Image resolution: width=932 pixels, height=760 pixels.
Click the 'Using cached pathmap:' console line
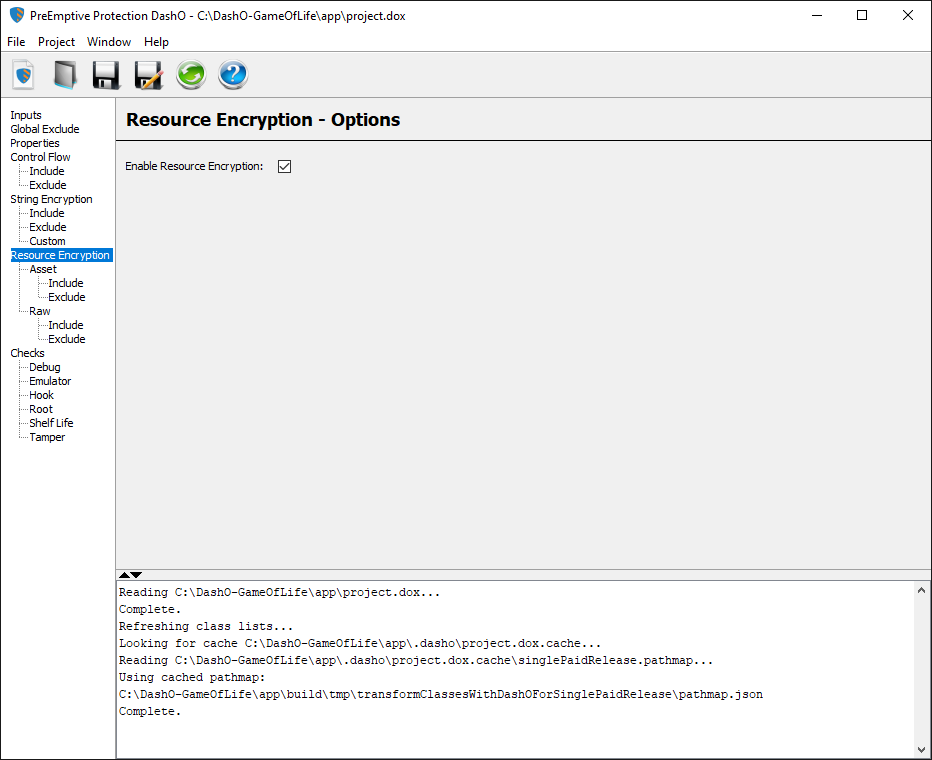pyautogui.click(x=192, y=677)
